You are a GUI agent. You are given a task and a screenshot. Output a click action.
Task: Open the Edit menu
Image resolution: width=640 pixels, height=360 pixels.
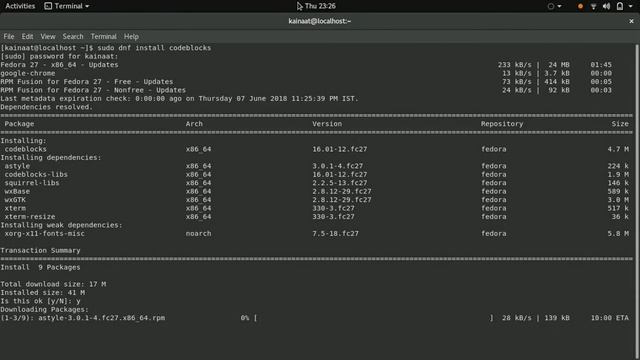(27, 36)
